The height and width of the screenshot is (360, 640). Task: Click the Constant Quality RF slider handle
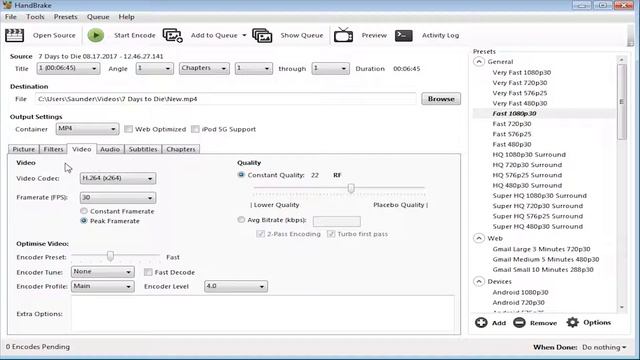[x=351, y=188]
